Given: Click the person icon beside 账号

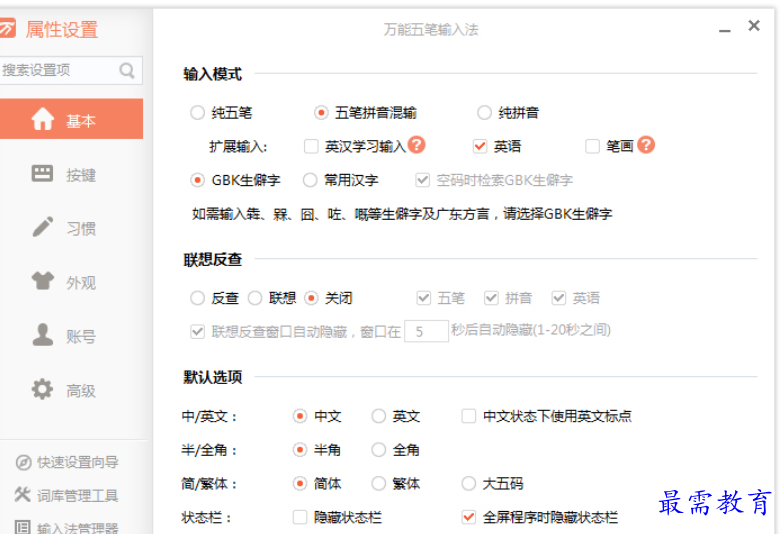Looking at the screenshot, I should coord(43,334).
